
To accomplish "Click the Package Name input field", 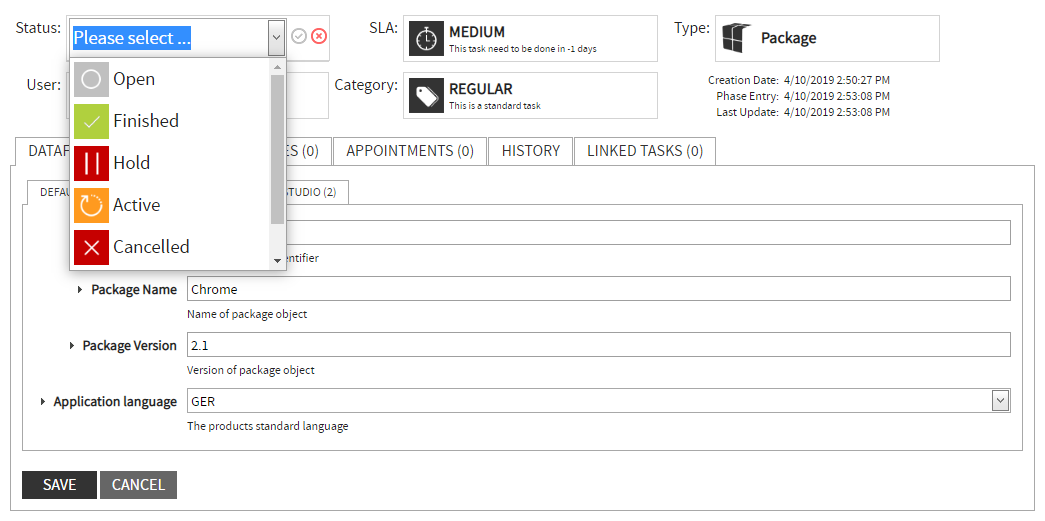I will [x=598, y=289].
